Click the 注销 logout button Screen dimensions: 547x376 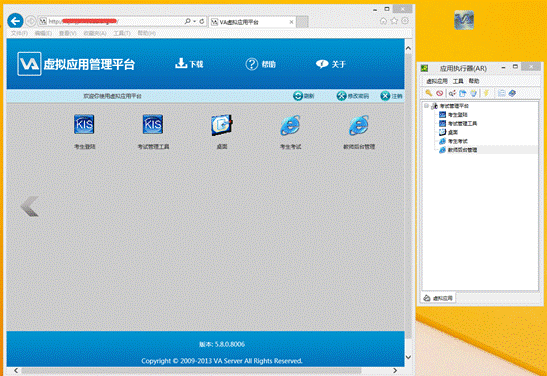(391, 96)
